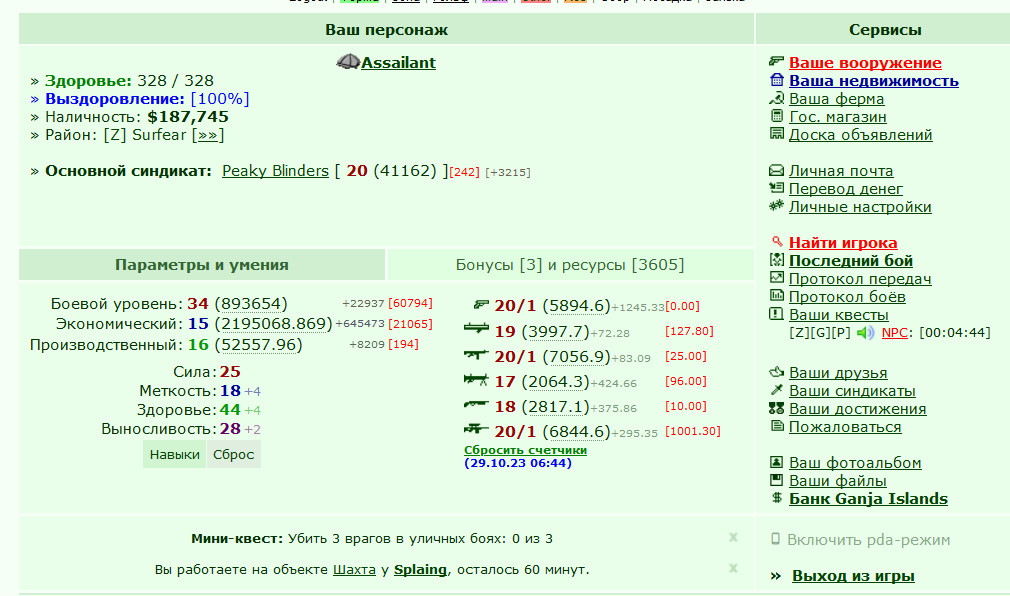Click the gun icon beside Ваше вооружение
Screen dimensions: 1010x596
coord(776,61)
